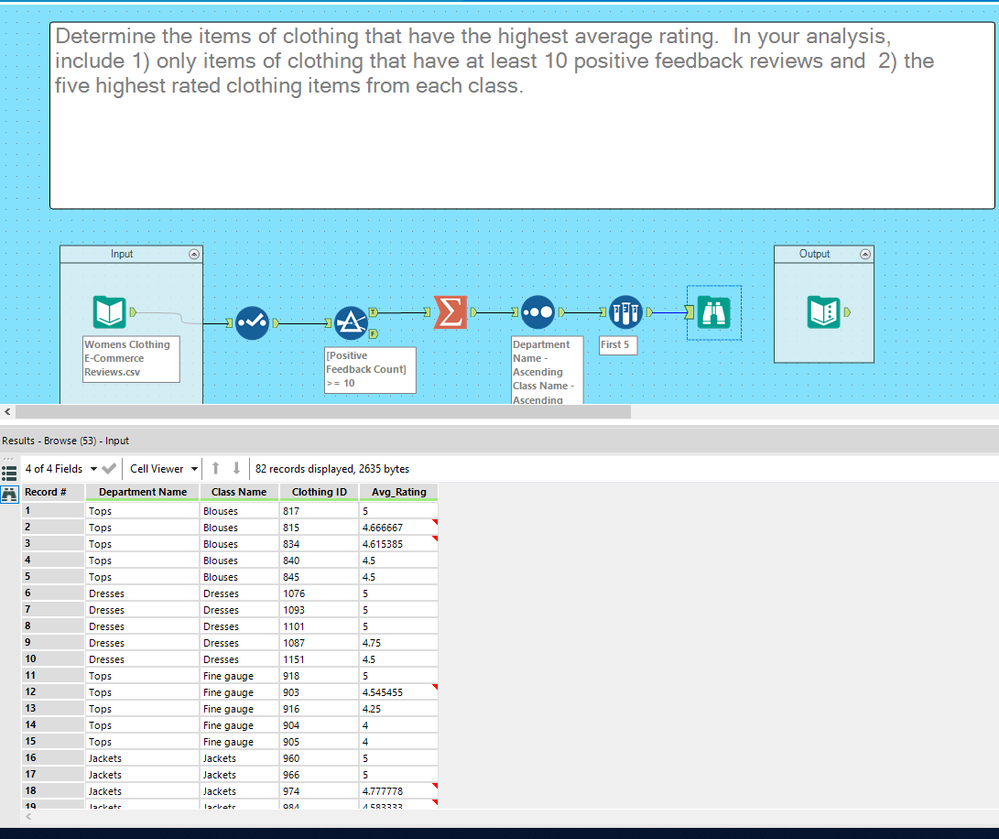Select Clothing ID cell 1076
999x839 pixels.
pos(319,594)
